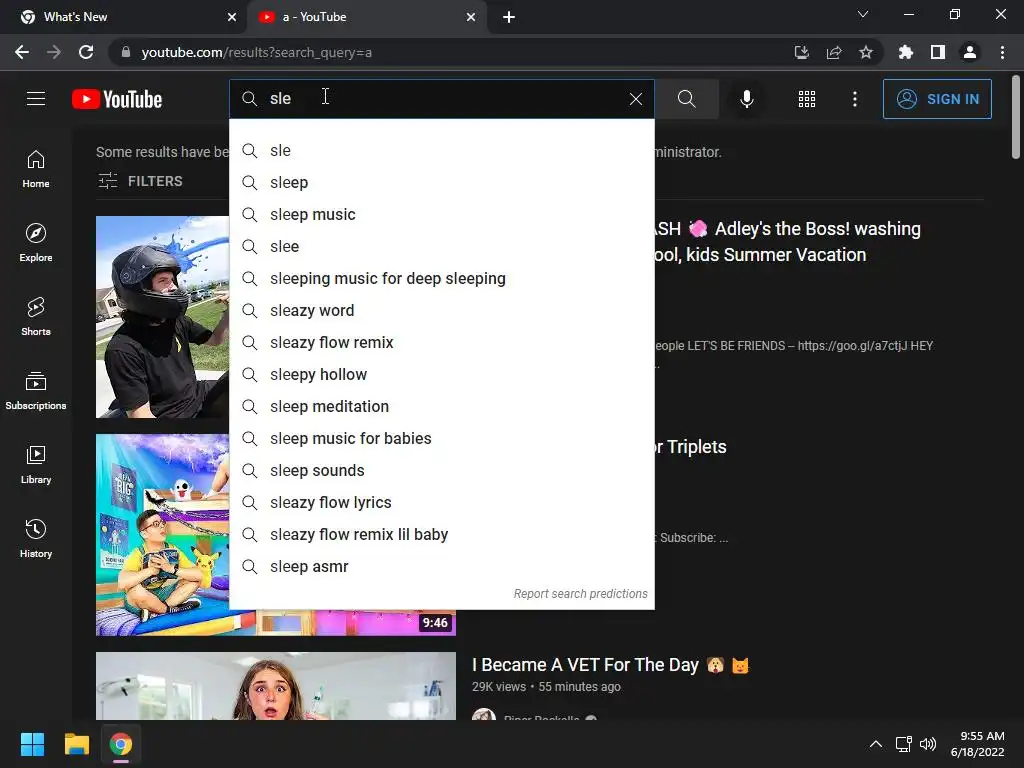Open the Chrome extensions puzzle icon
Screen dimensions: 1024x768
[x=905, y=52]
